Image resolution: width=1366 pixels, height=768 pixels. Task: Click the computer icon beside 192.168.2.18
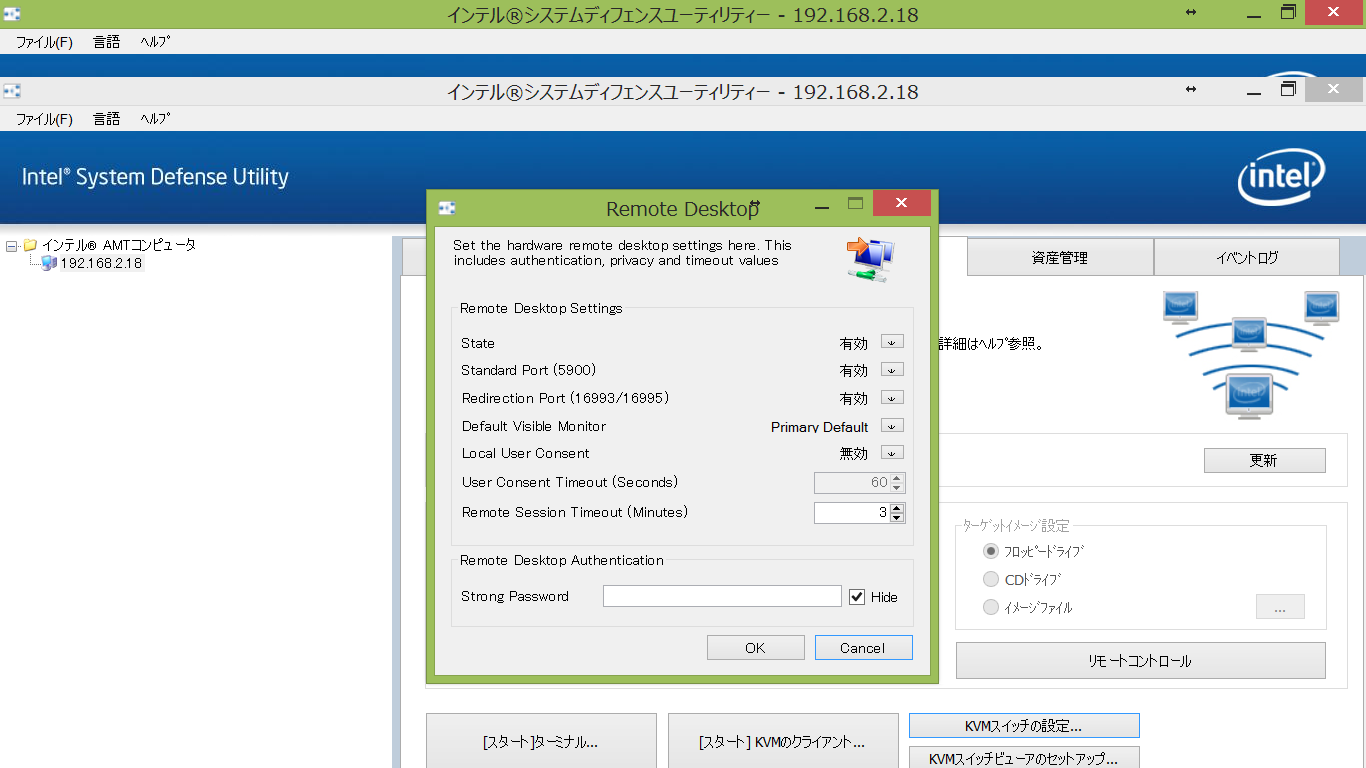tap(49, 263)
